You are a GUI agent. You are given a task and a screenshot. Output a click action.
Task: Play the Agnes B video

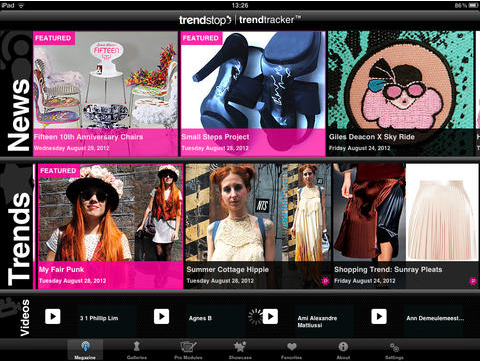point(161,316)
